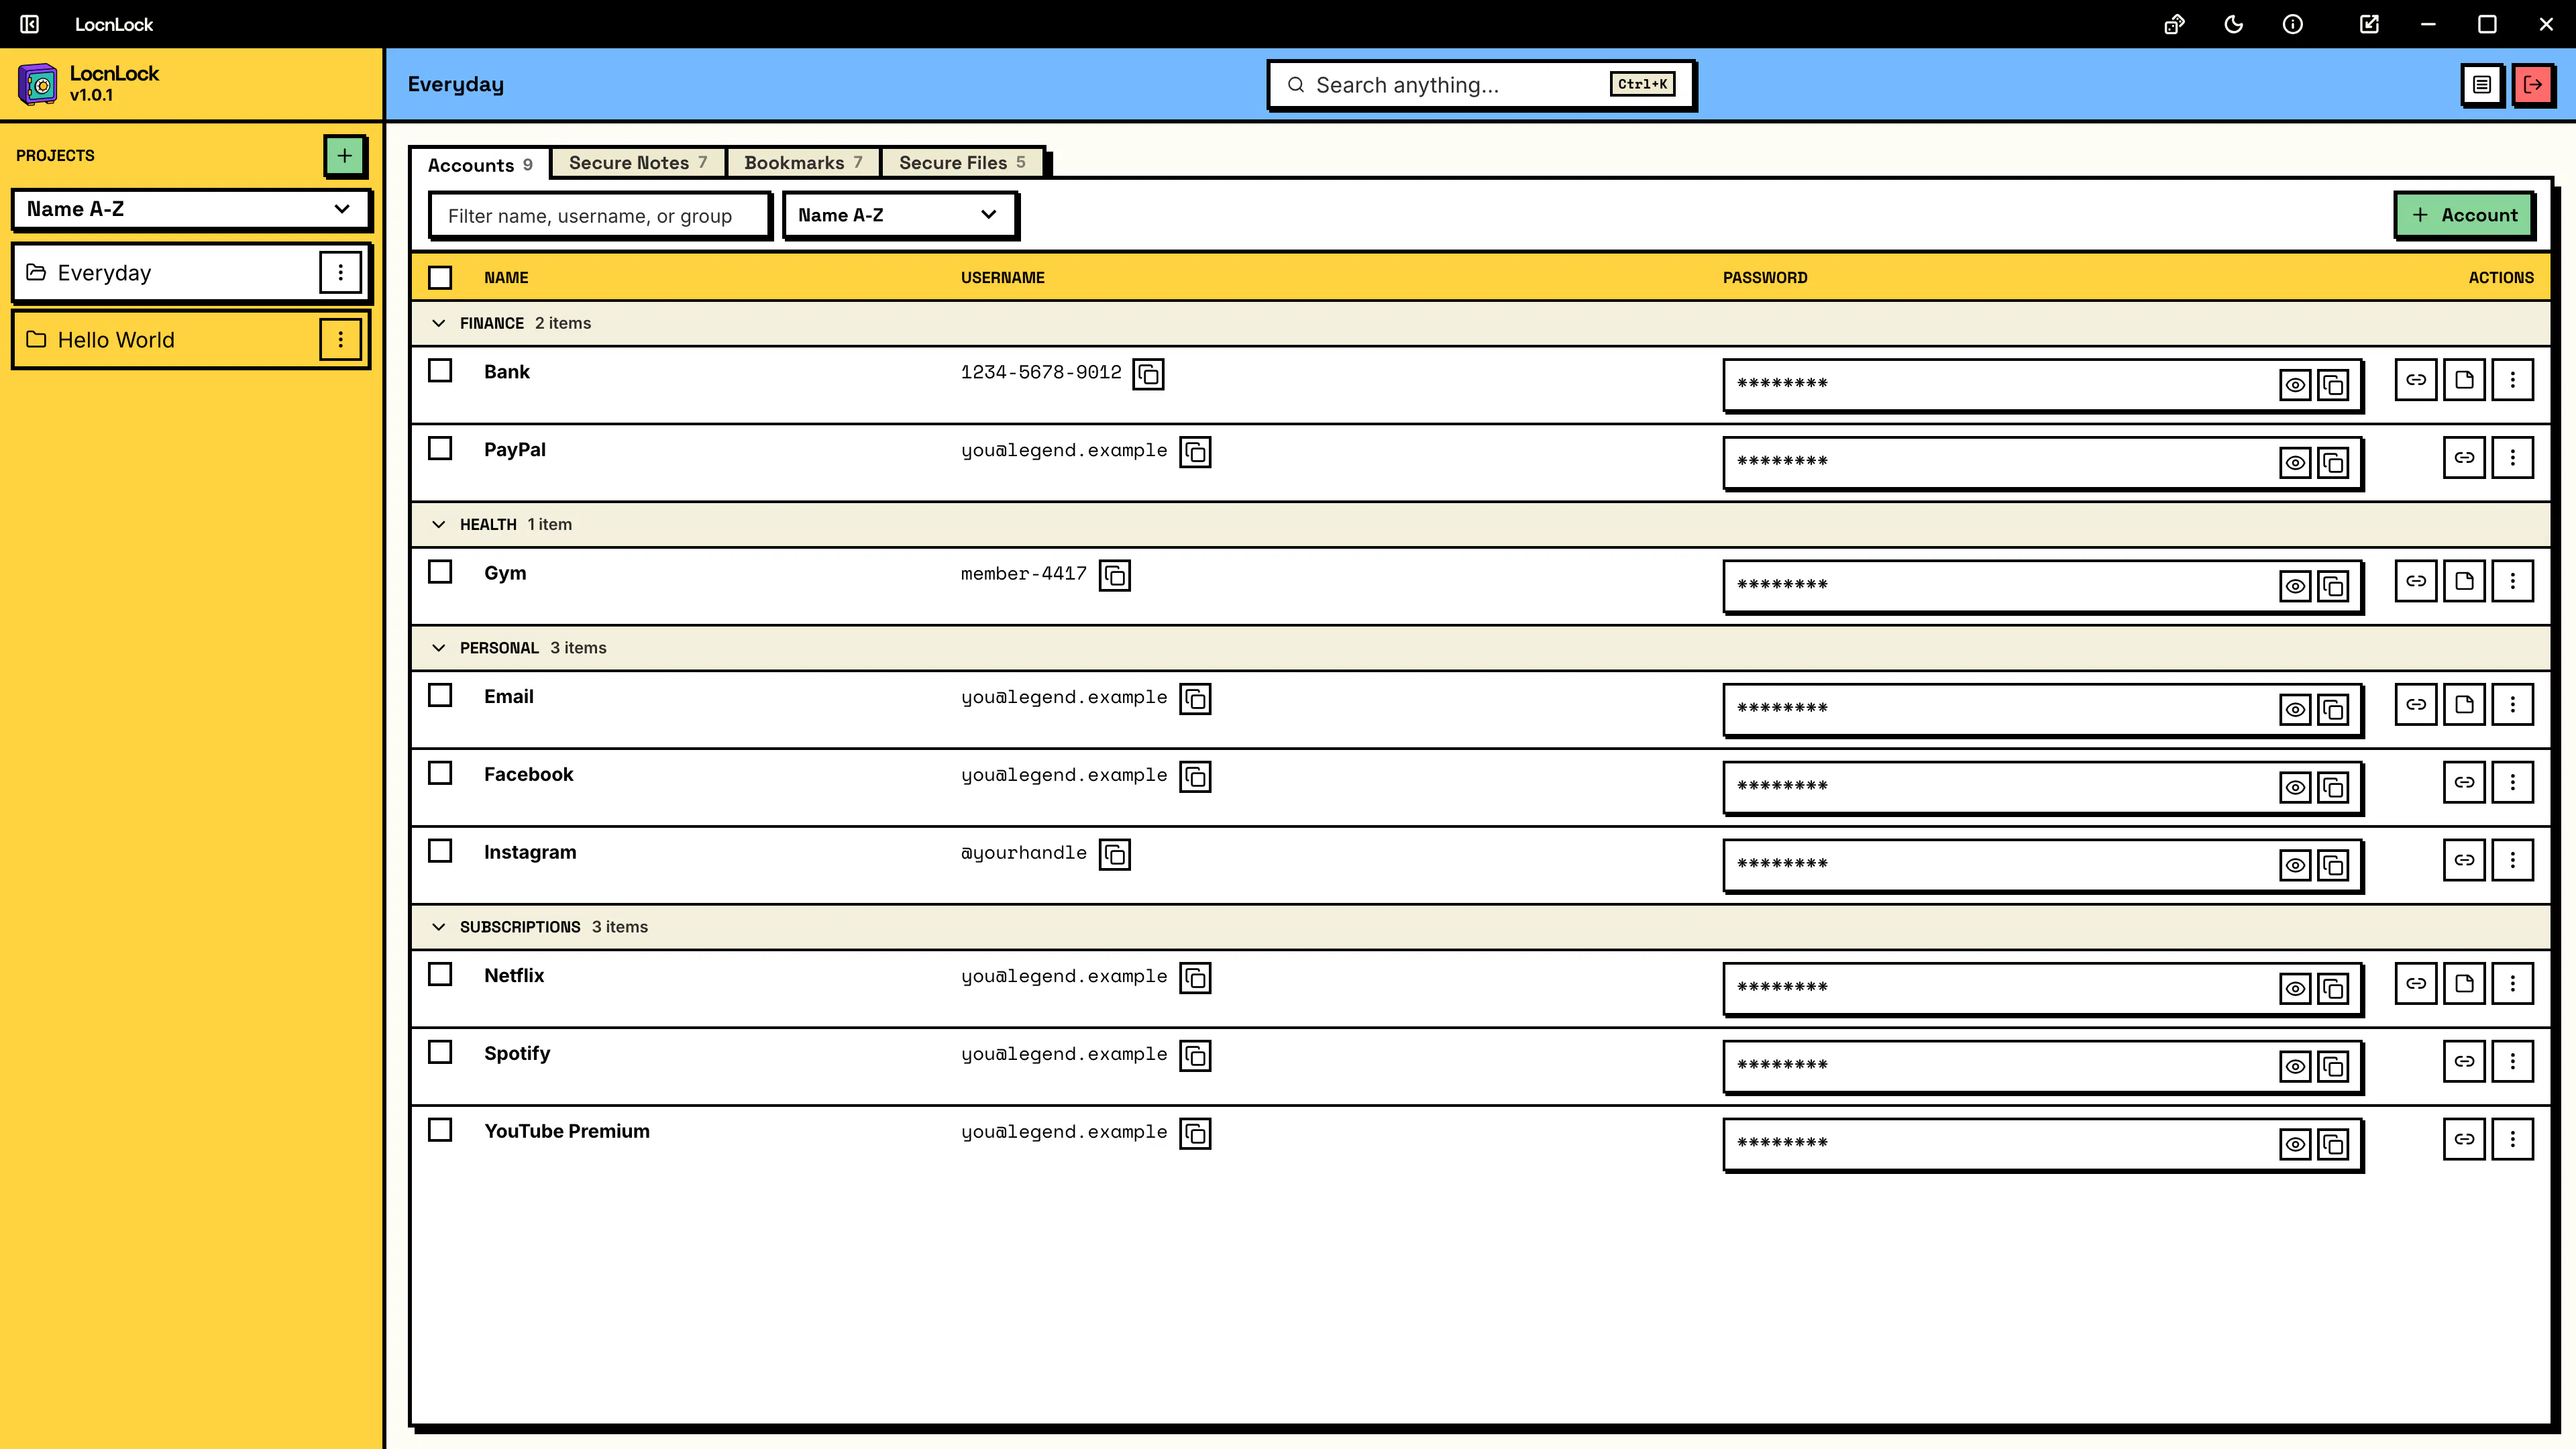Collapse the SUBSCRIPTIONS group
The height and width of the screenshot is (1449, 2576).
[438, 927]
